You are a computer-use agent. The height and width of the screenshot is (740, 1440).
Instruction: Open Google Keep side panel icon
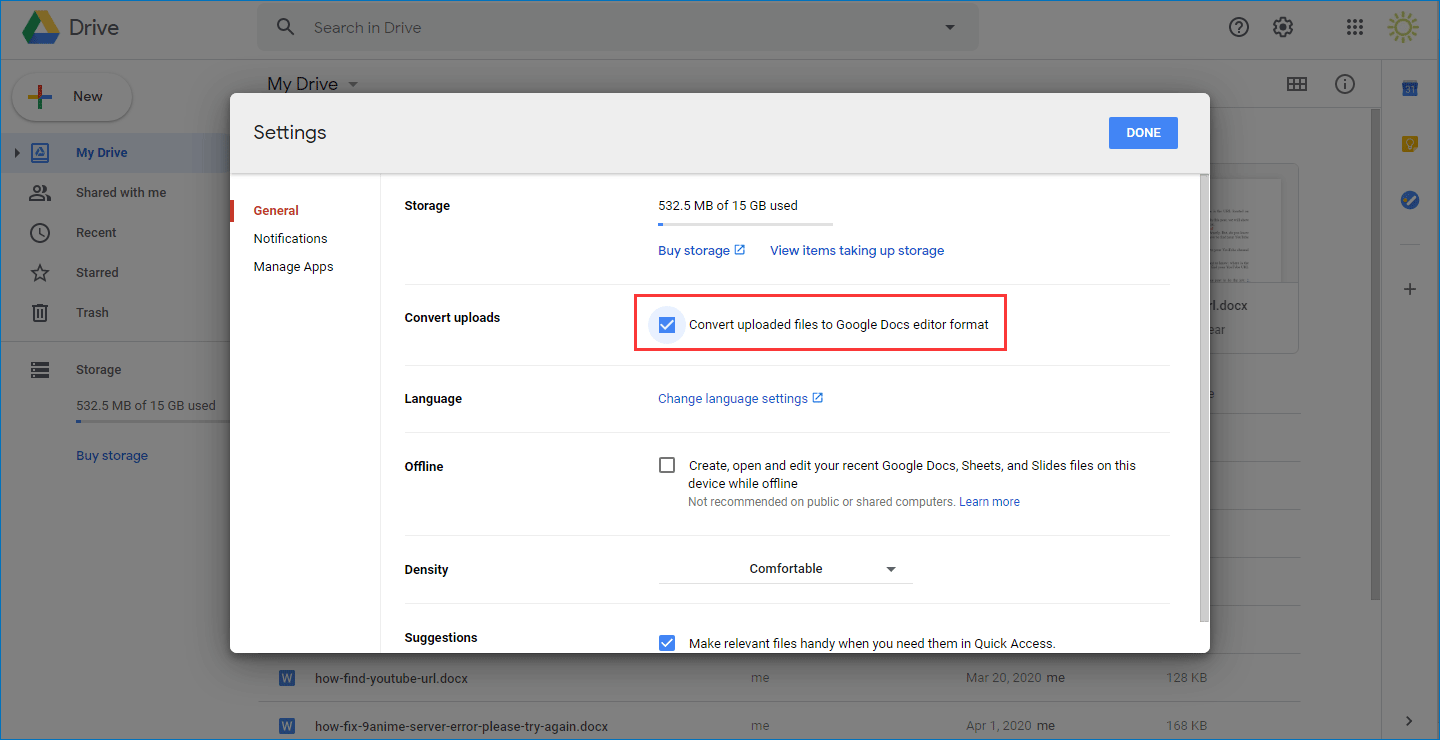1410,145
